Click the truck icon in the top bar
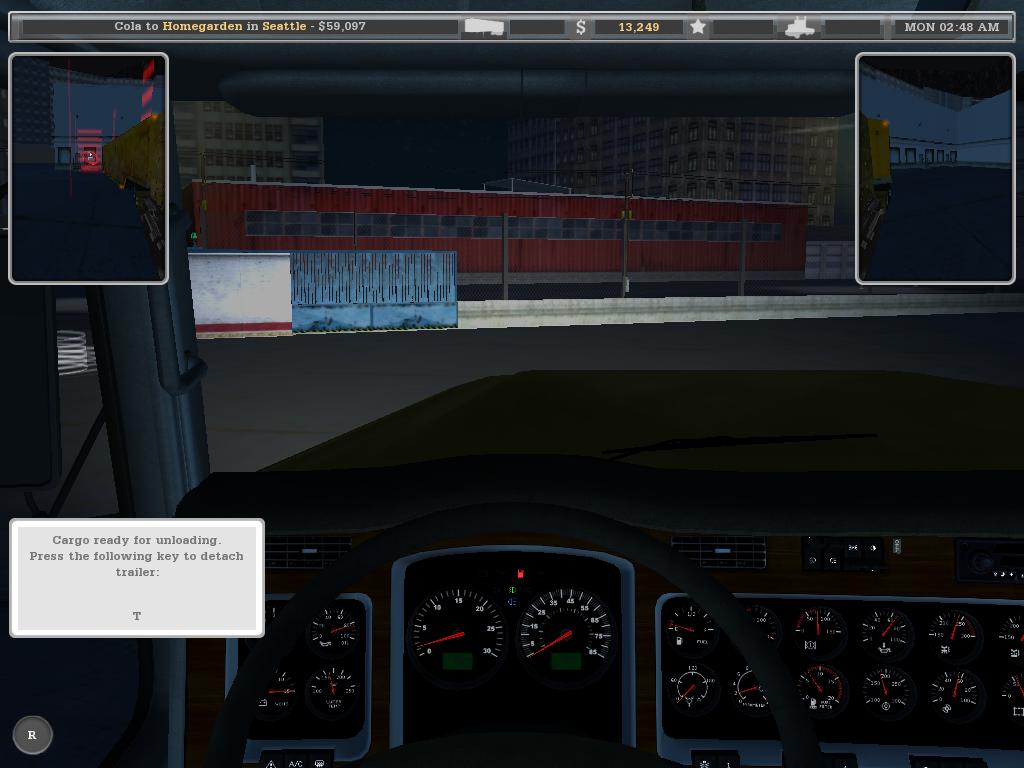The width and height of the screenshot is (1024, 768). 799,27
